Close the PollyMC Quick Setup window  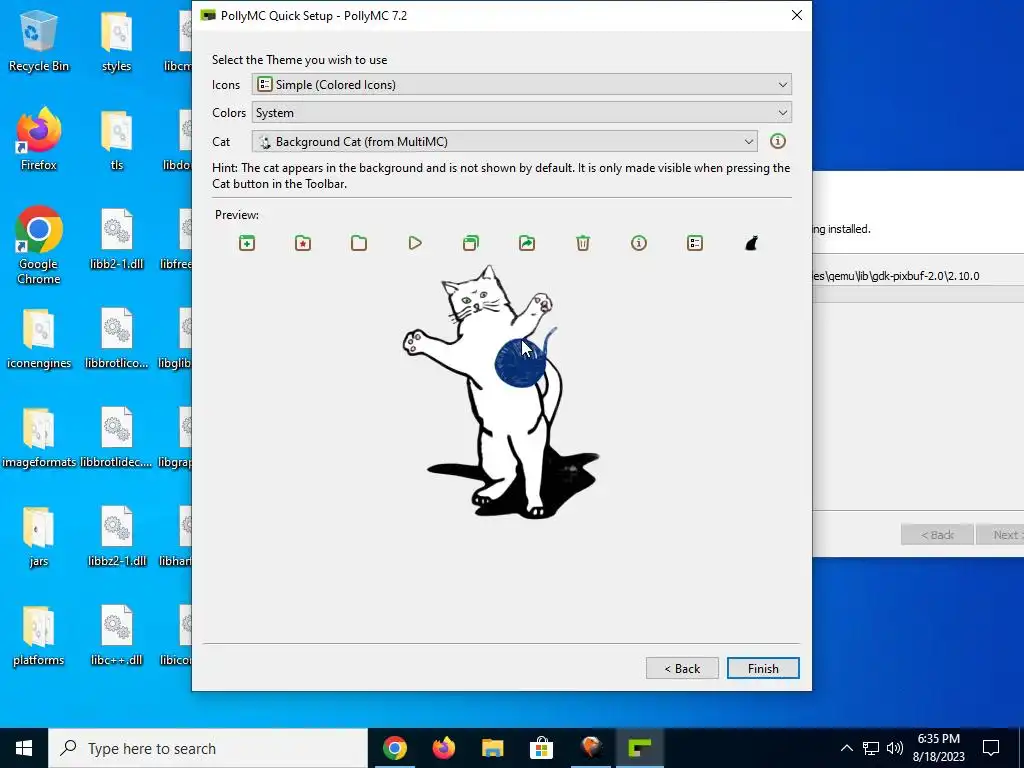pos(797,15)
